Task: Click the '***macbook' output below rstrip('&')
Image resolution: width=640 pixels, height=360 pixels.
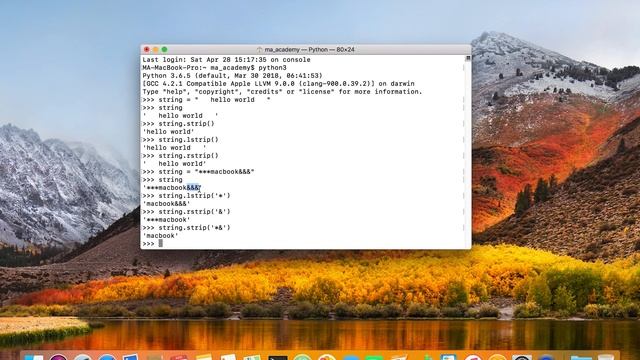Action: (166, 220)
